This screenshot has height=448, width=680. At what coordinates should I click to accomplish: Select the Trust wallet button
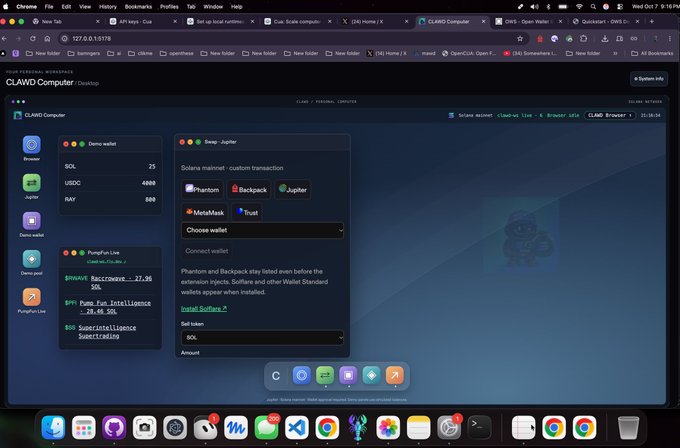point(247,213)
